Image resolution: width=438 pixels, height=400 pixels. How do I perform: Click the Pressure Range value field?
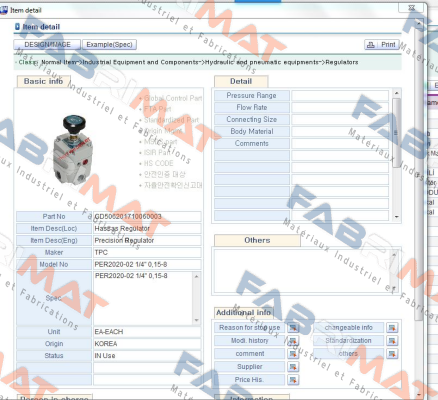click(x=340, y=95)
